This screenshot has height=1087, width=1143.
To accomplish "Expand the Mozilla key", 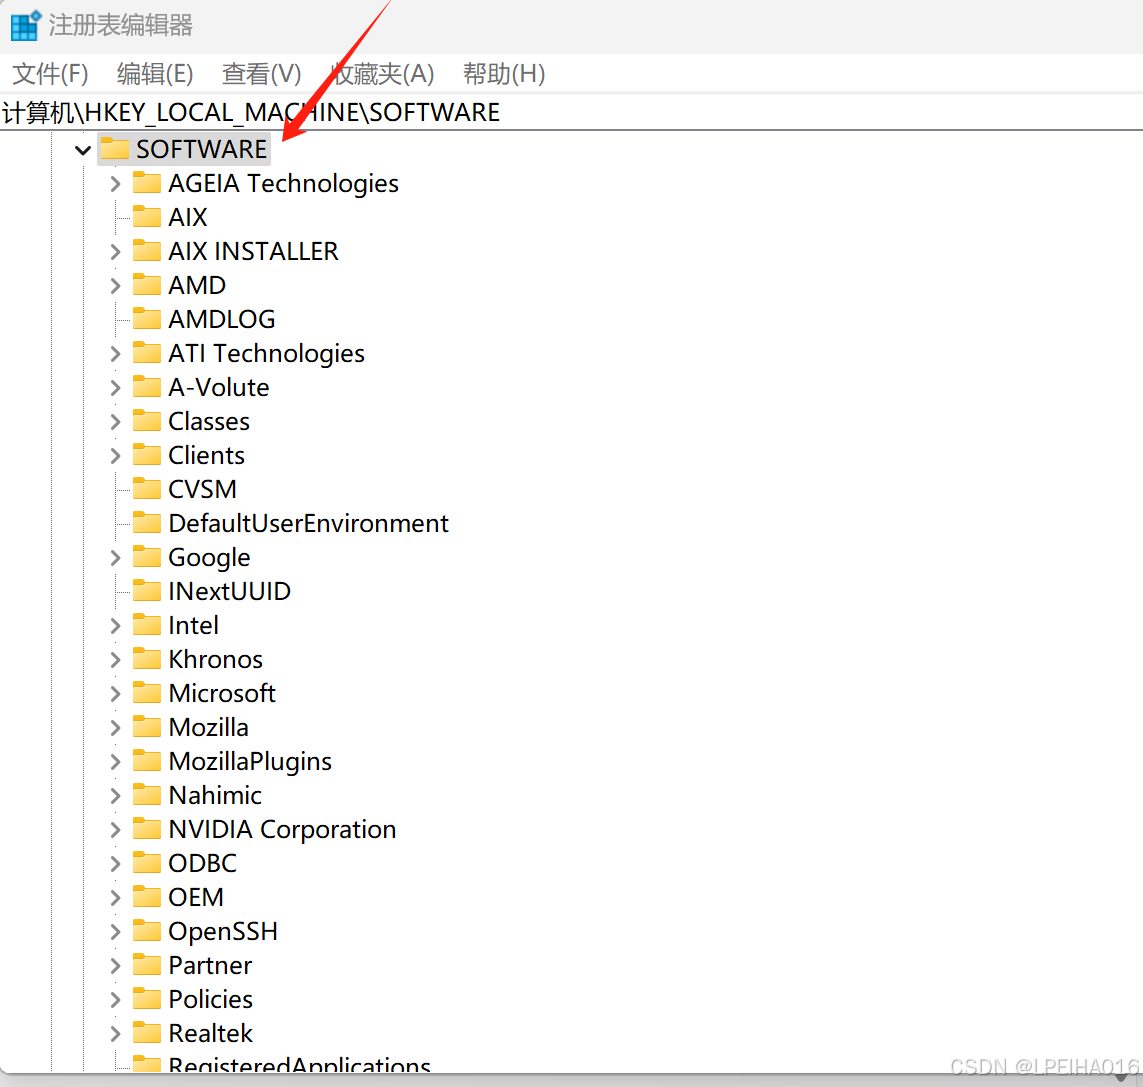I will coord(115,728).
